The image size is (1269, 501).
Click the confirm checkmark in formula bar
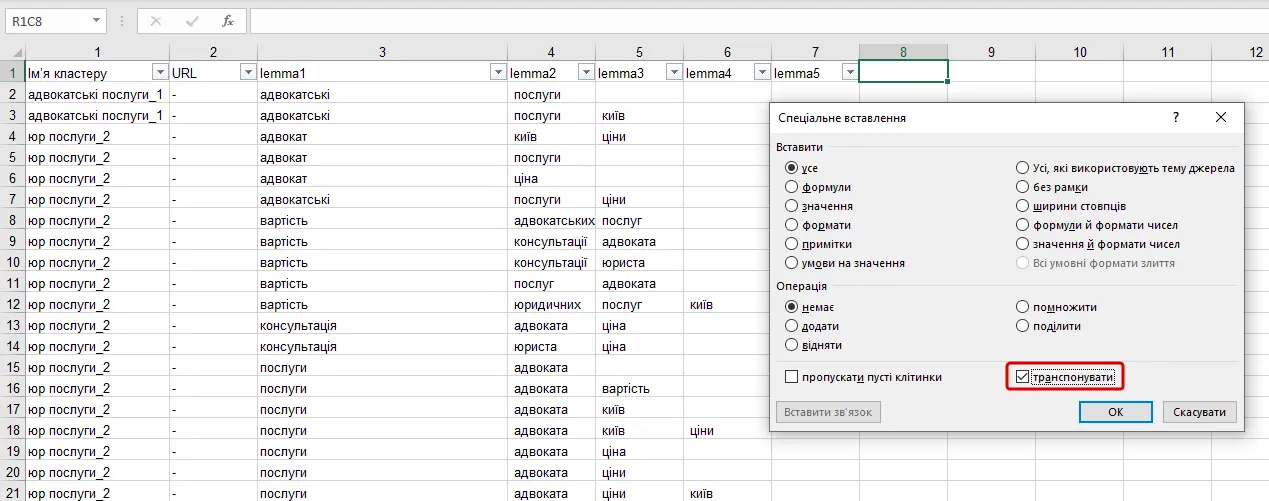(x=192, y=20)
